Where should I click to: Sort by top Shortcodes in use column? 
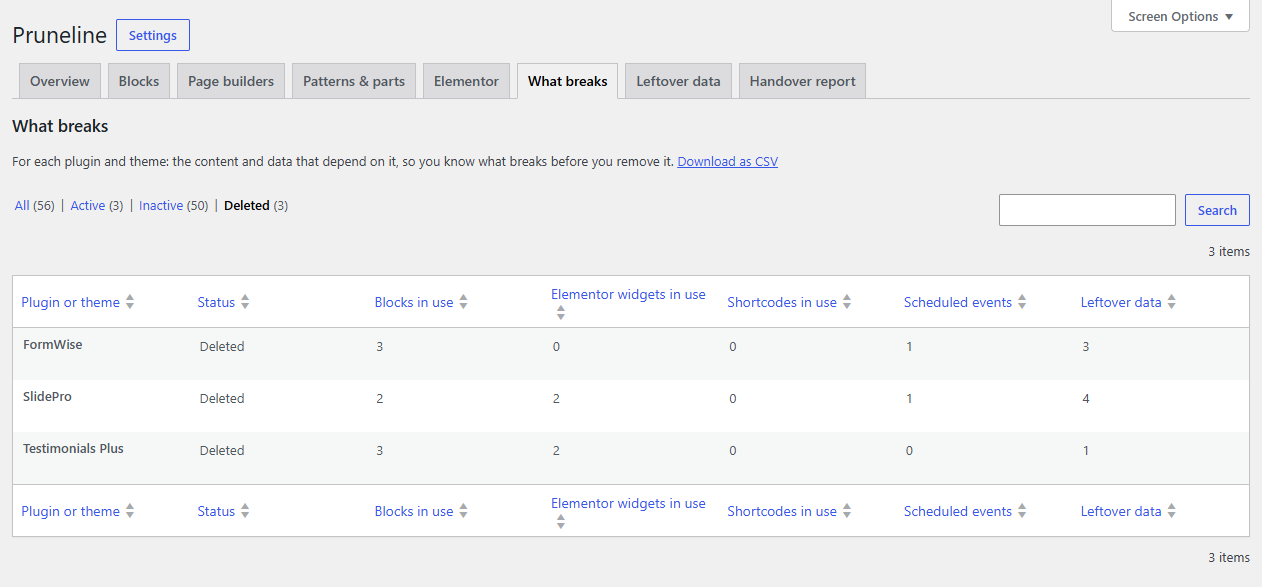782,302
